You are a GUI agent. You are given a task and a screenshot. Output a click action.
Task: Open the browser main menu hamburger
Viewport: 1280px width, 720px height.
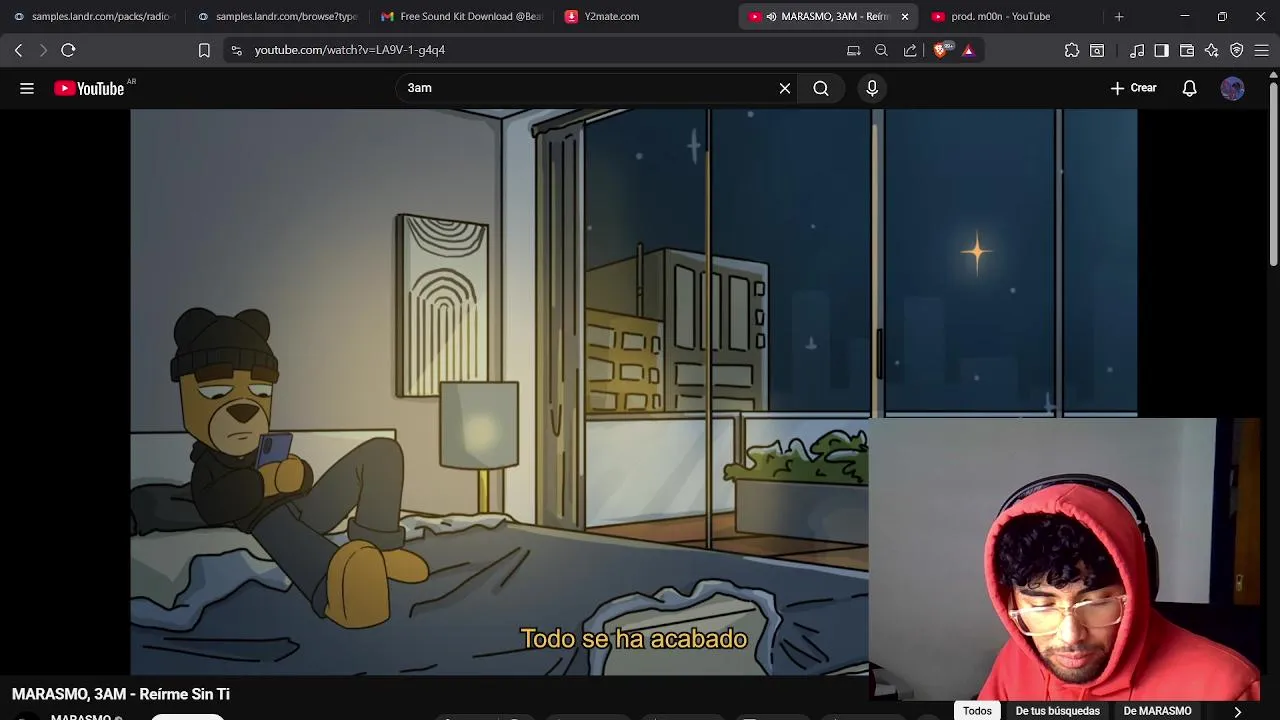tap(1261, 50)
